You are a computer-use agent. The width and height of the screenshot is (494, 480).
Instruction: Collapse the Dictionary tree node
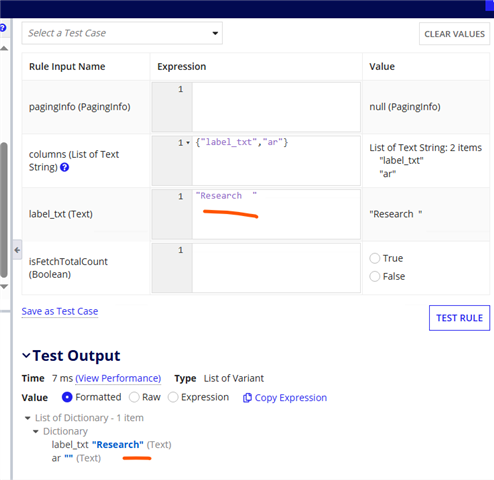tap(36, 432)
